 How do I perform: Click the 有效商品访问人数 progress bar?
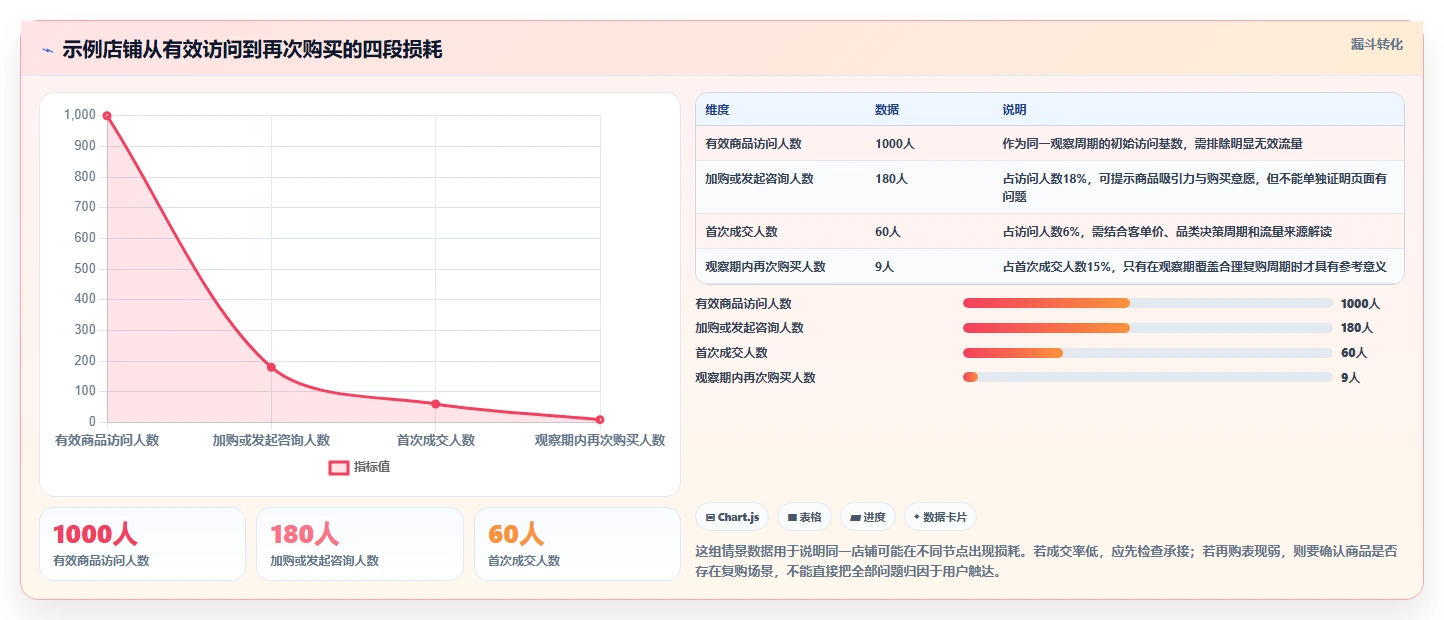tap(1148, 303)
